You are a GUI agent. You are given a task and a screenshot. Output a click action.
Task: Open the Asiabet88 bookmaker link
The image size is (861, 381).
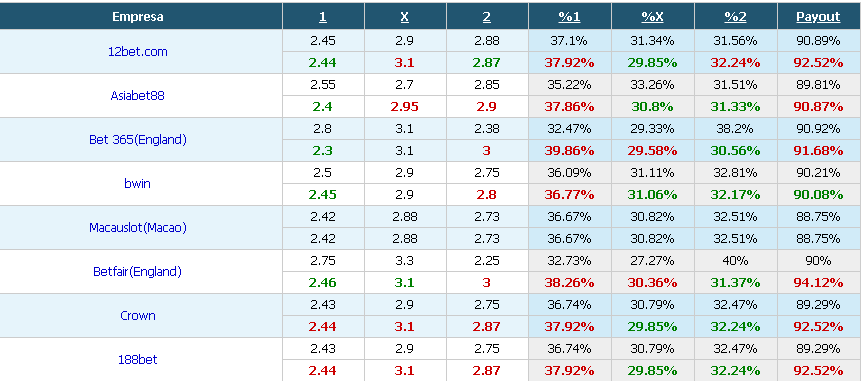137,96
